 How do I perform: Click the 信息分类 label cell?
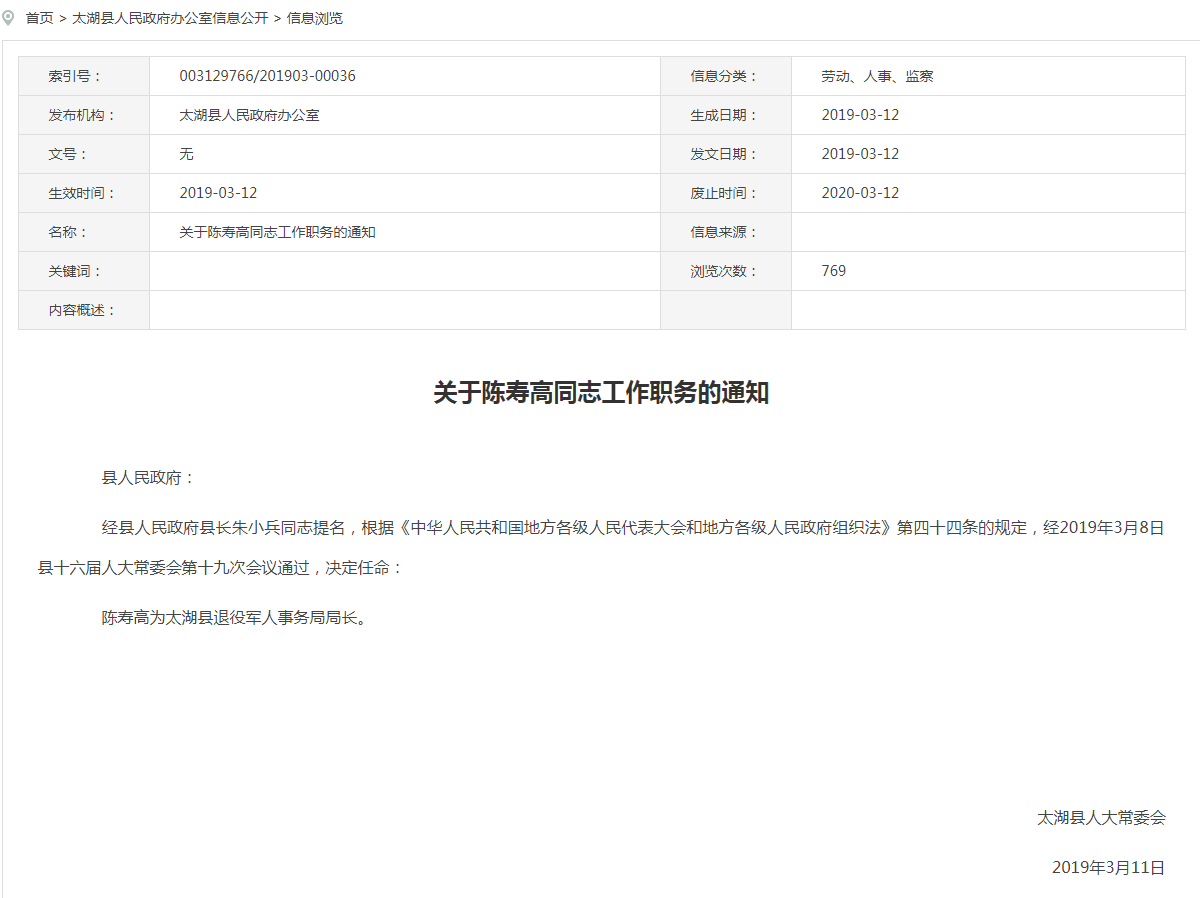click(726, 76)
